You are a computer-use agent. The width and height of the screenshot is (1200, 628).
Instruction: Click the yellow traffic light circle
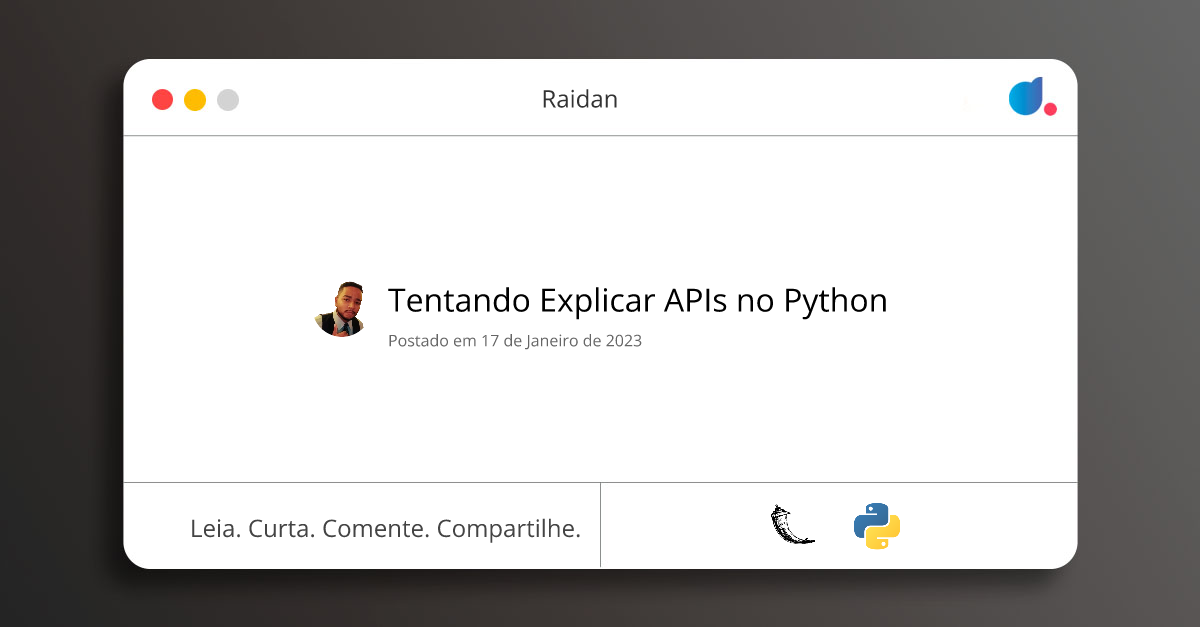point(195,99)
